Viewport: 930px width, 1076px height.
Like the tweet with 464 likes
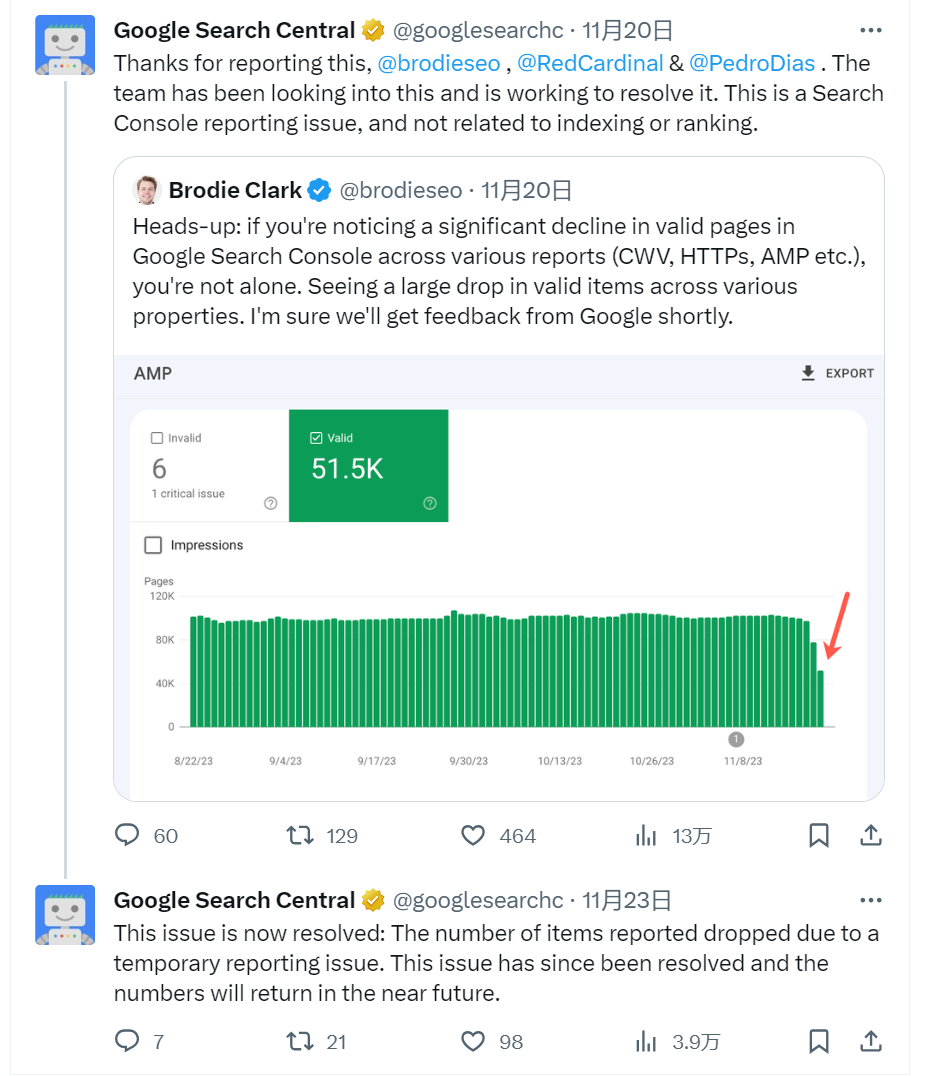pyautogui.click(x=473, y=835)
